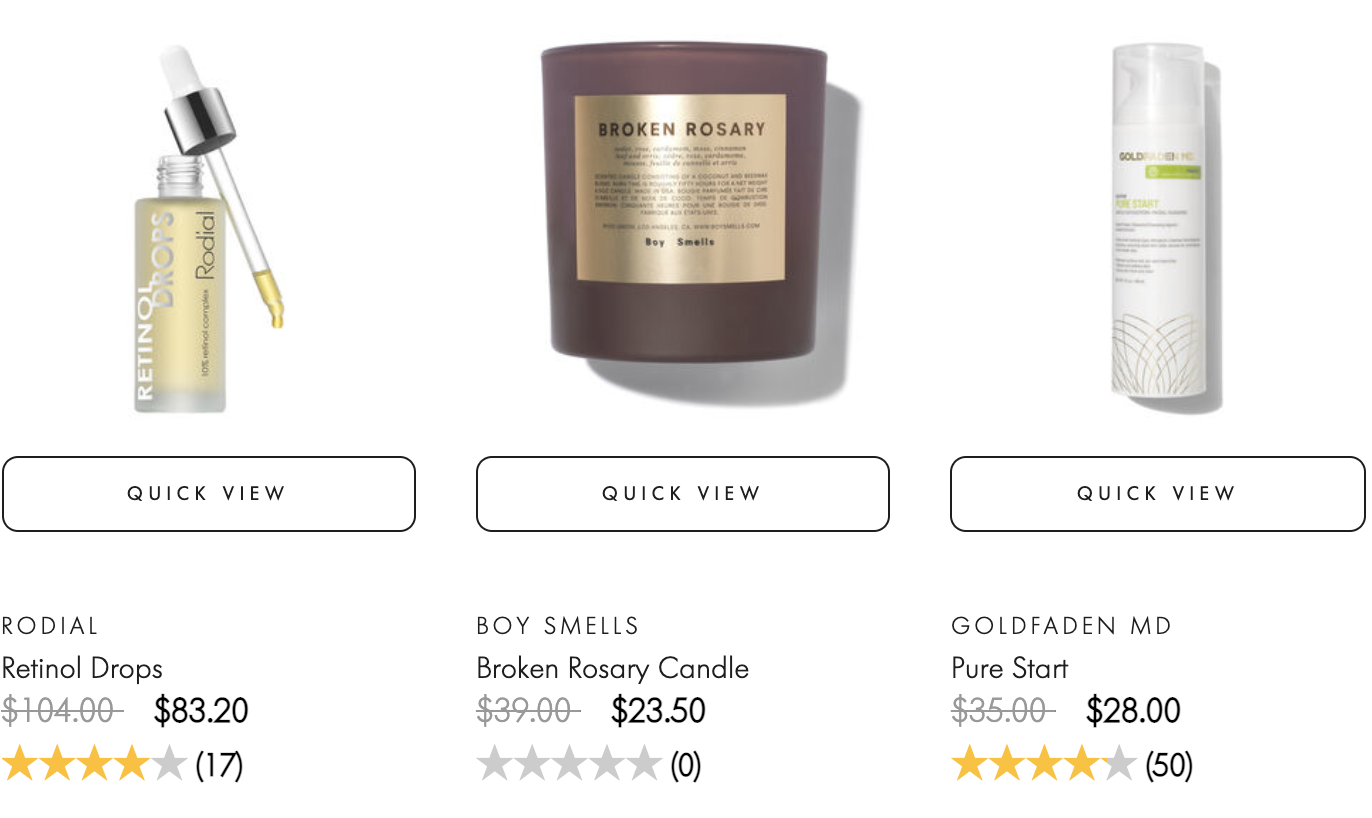Open the Retinol Drops product title link
1372x818 pixels.
tap(82, 668)
